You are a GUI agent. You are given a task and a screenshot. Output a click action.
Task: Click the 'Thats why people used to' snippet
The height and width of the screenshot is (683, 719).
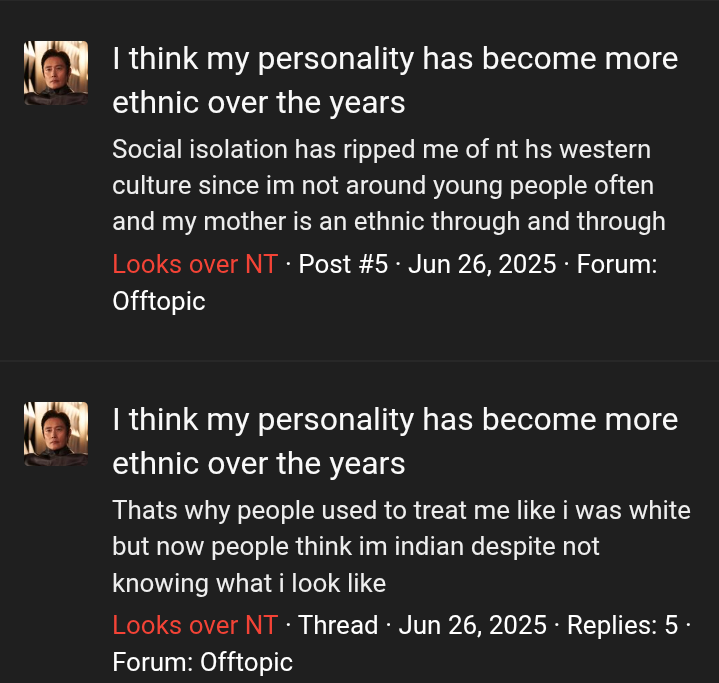(x=401, y=547)
